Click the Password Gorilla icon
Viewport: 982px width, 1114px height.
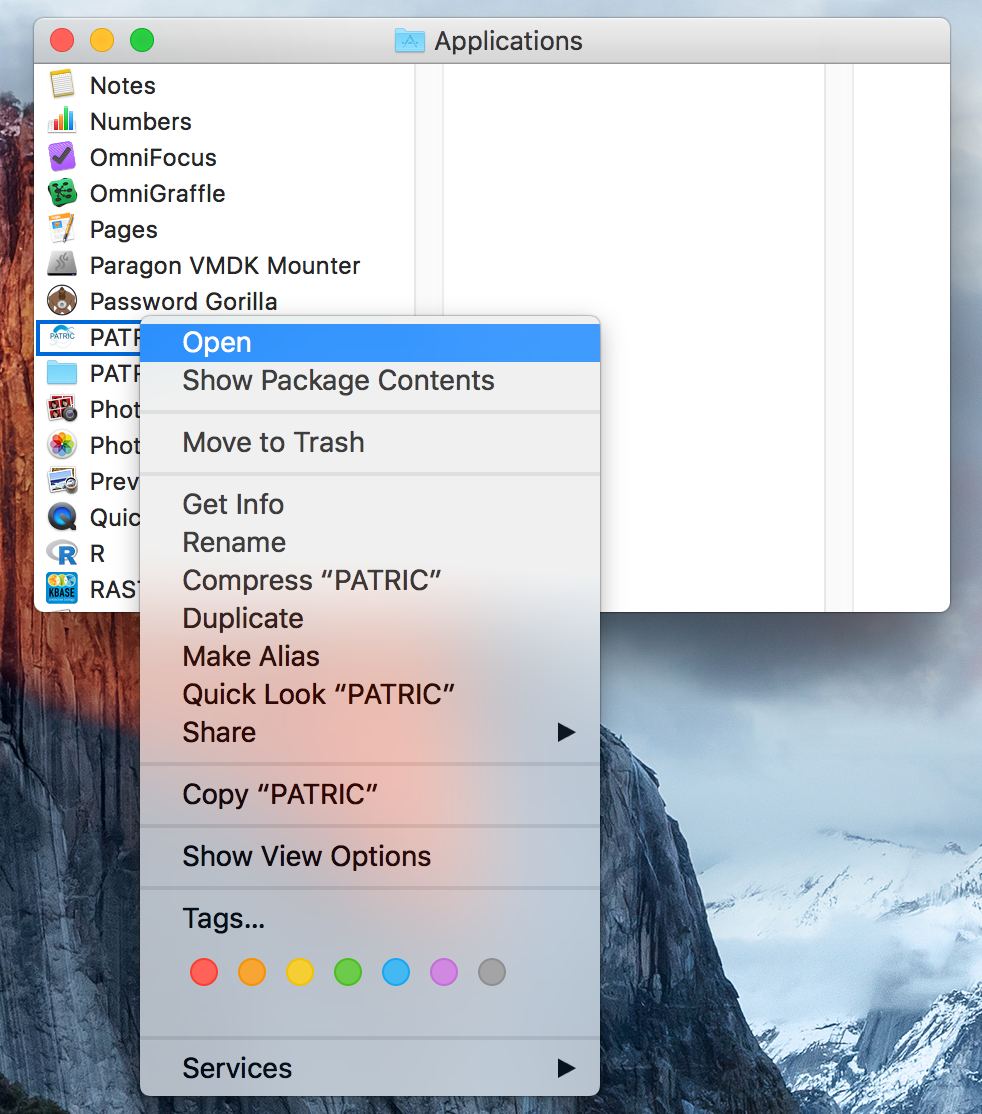pos(62,301)
